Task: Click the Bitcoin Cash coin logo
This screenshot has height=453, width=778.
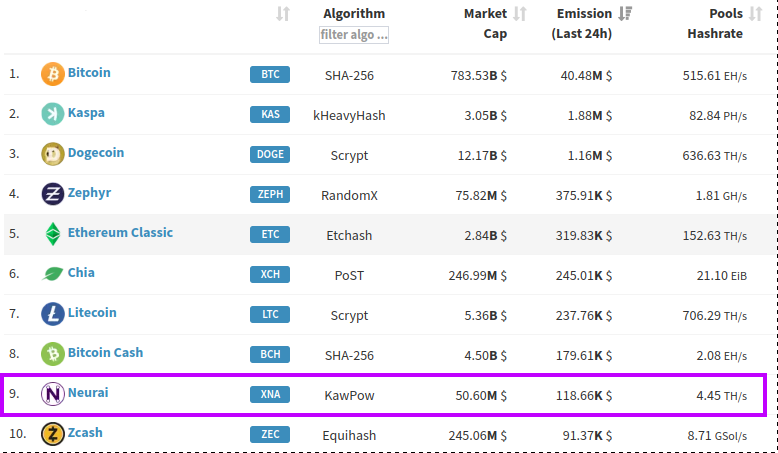Action: 53,354
